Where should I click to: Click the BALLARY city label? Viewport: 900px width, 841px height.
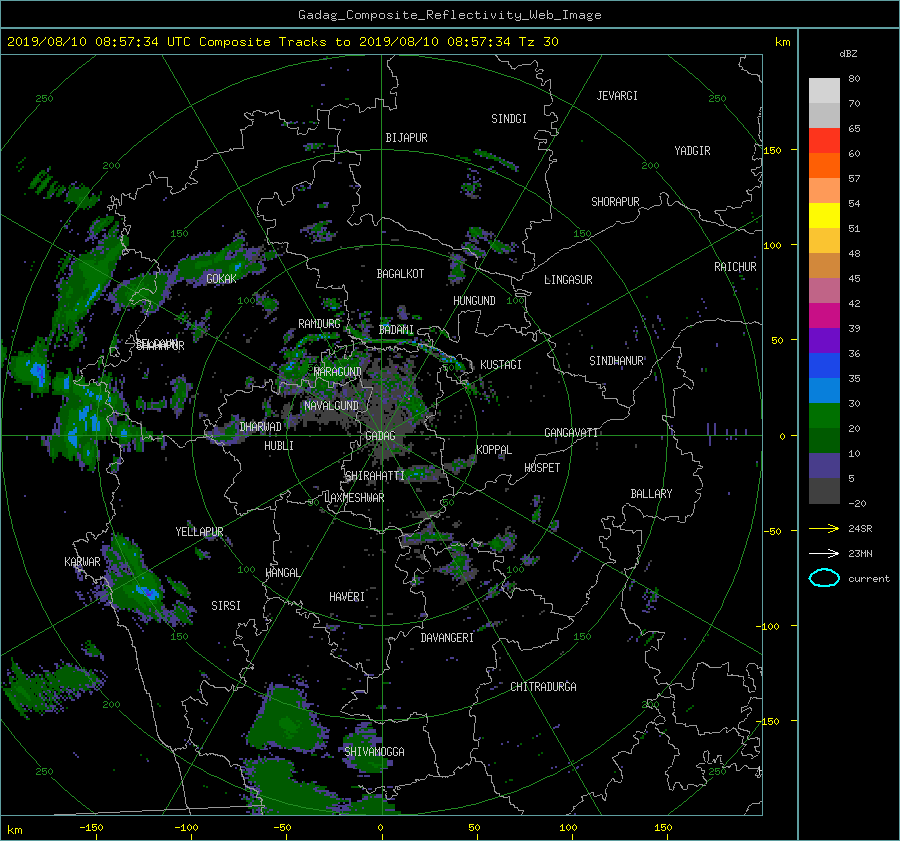click(x=651, y=494)
